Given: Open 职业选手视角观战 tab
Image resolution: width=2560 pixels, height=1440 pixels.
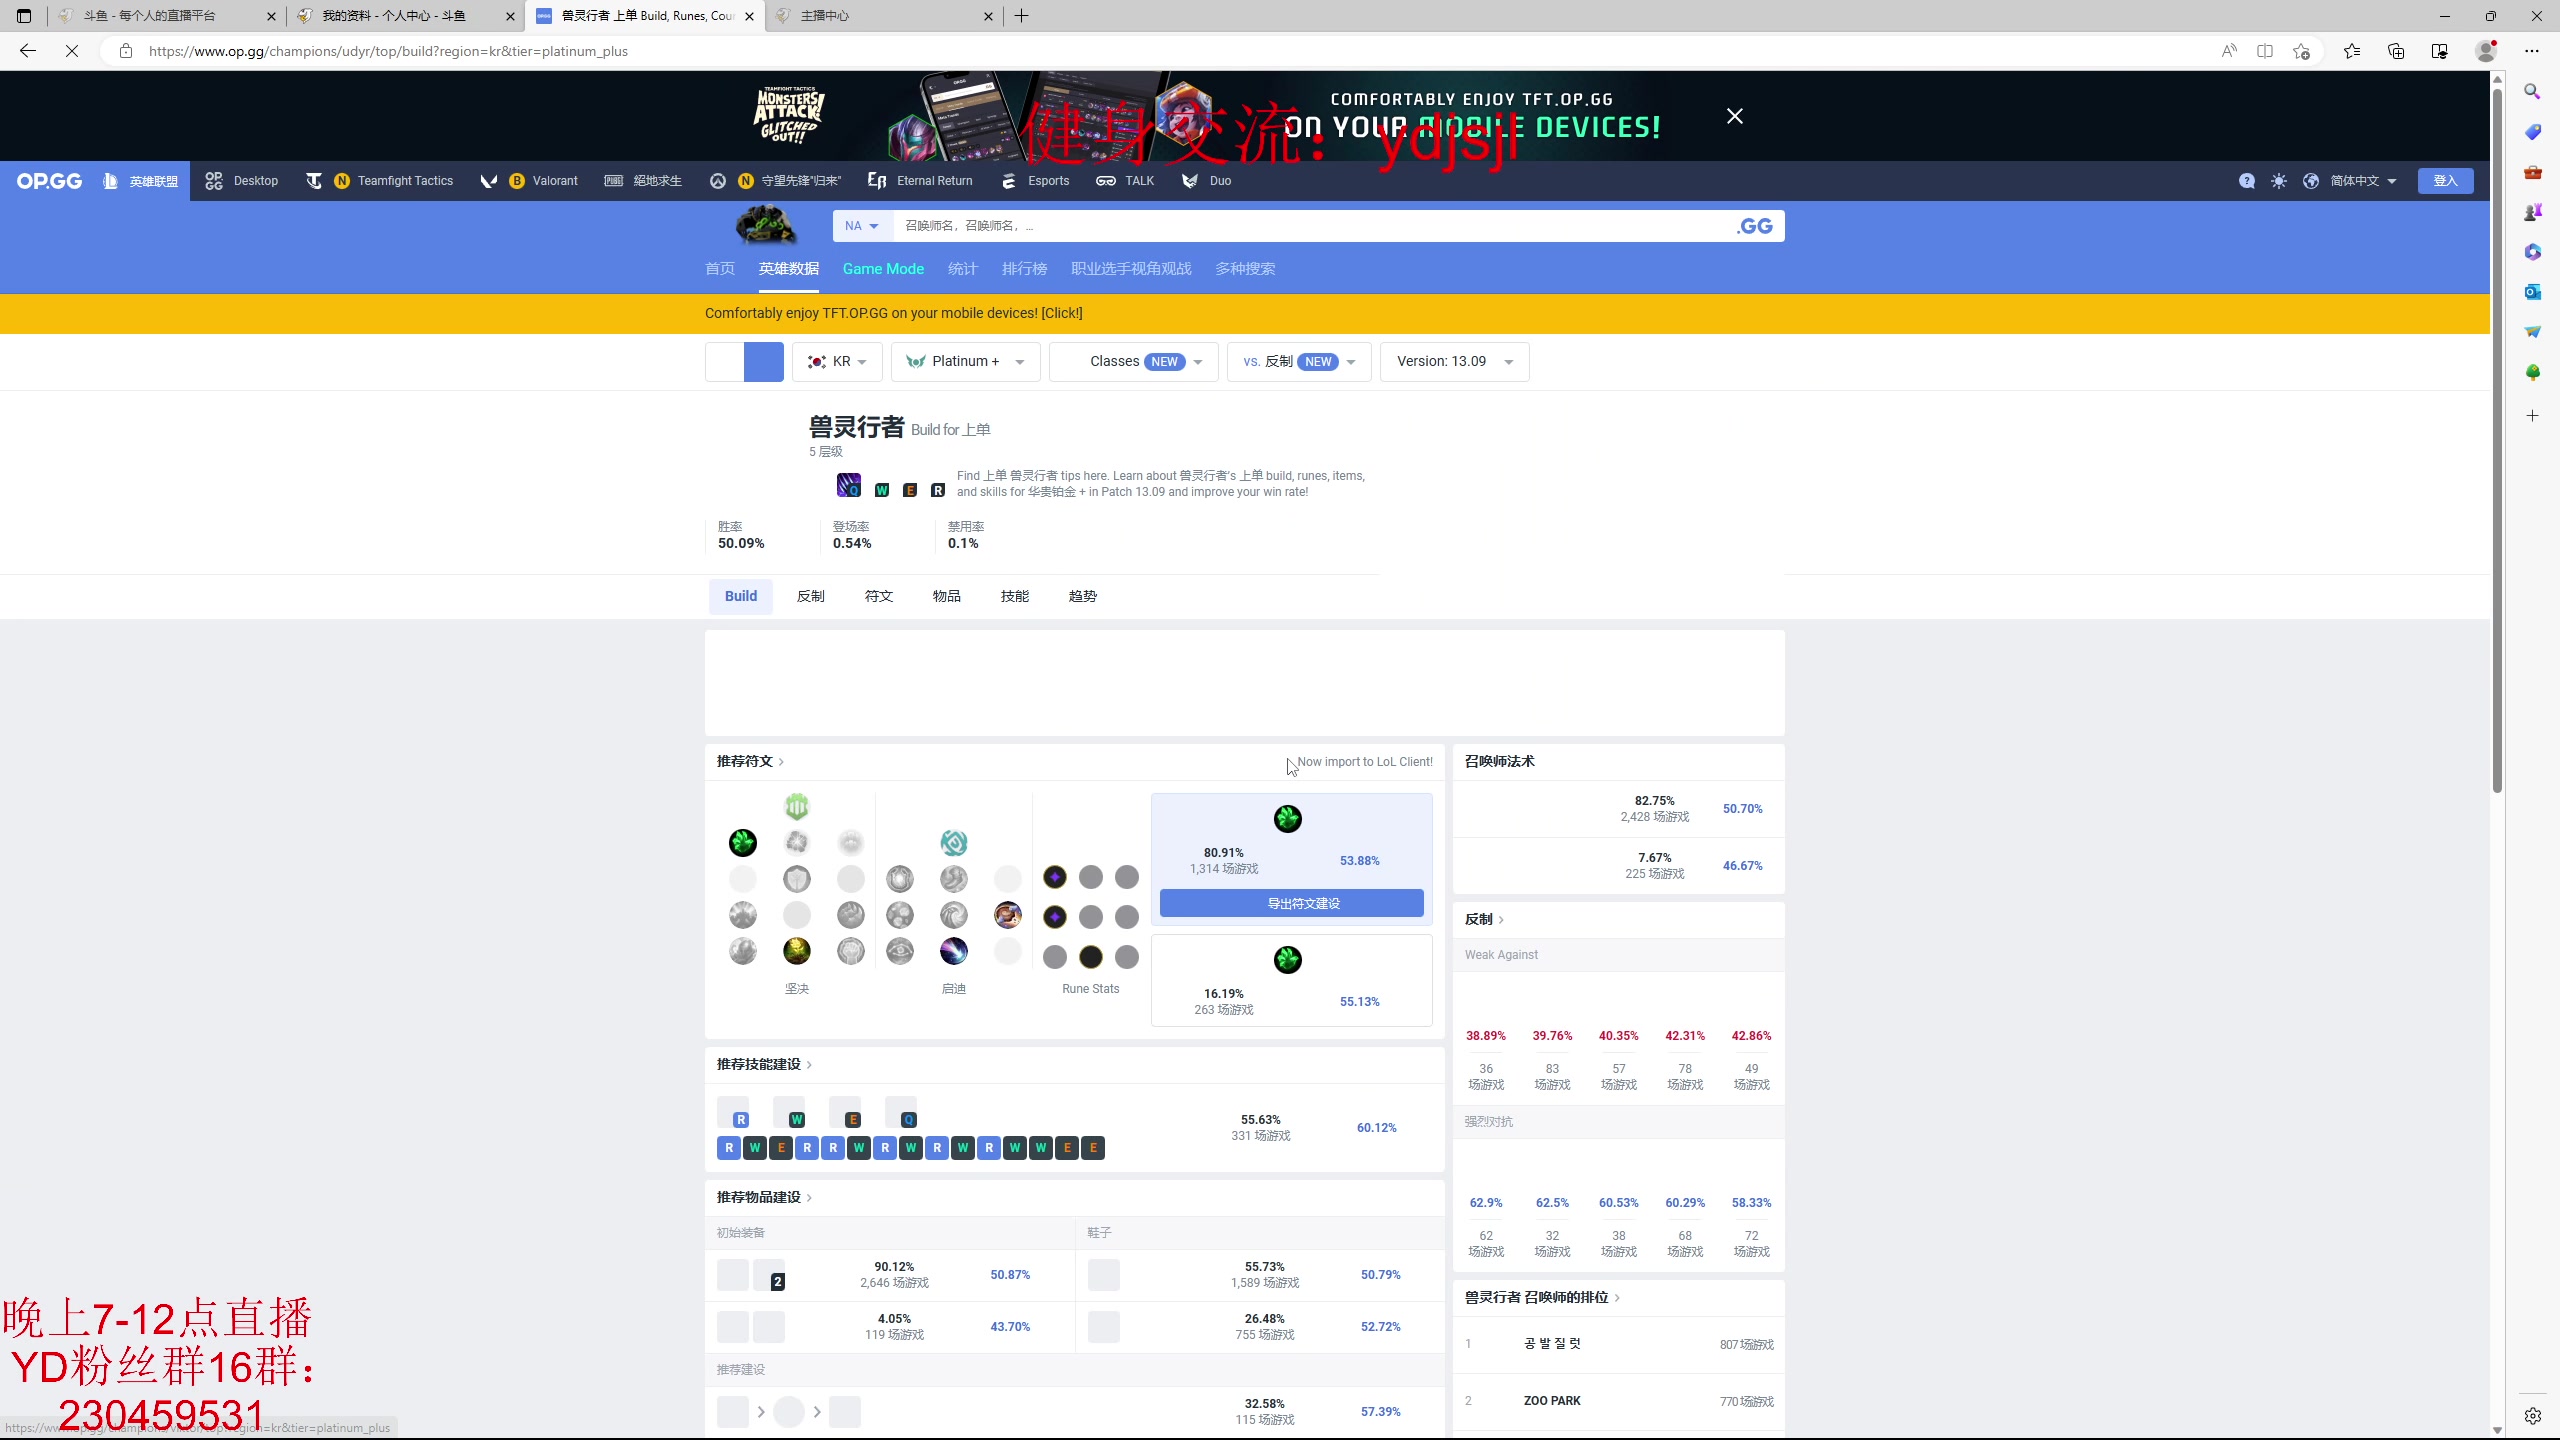Looking at the screenshot, I should [1131, 269].
